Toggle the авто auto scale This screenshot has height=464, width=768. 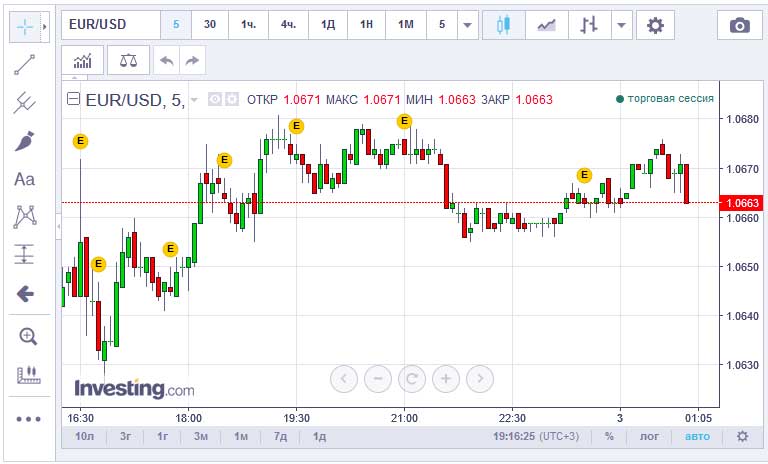pos(696,436)
